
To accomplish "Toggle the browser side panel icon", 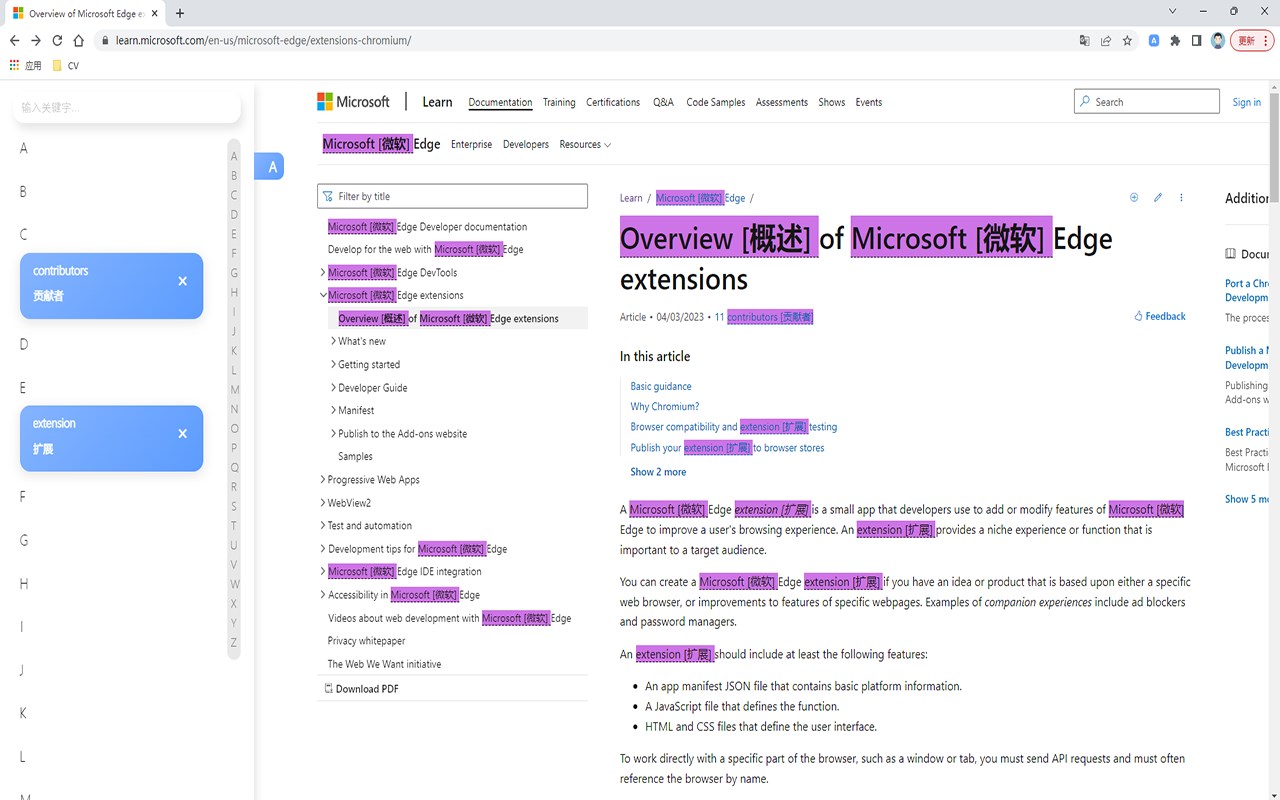I will point(1196,41).
